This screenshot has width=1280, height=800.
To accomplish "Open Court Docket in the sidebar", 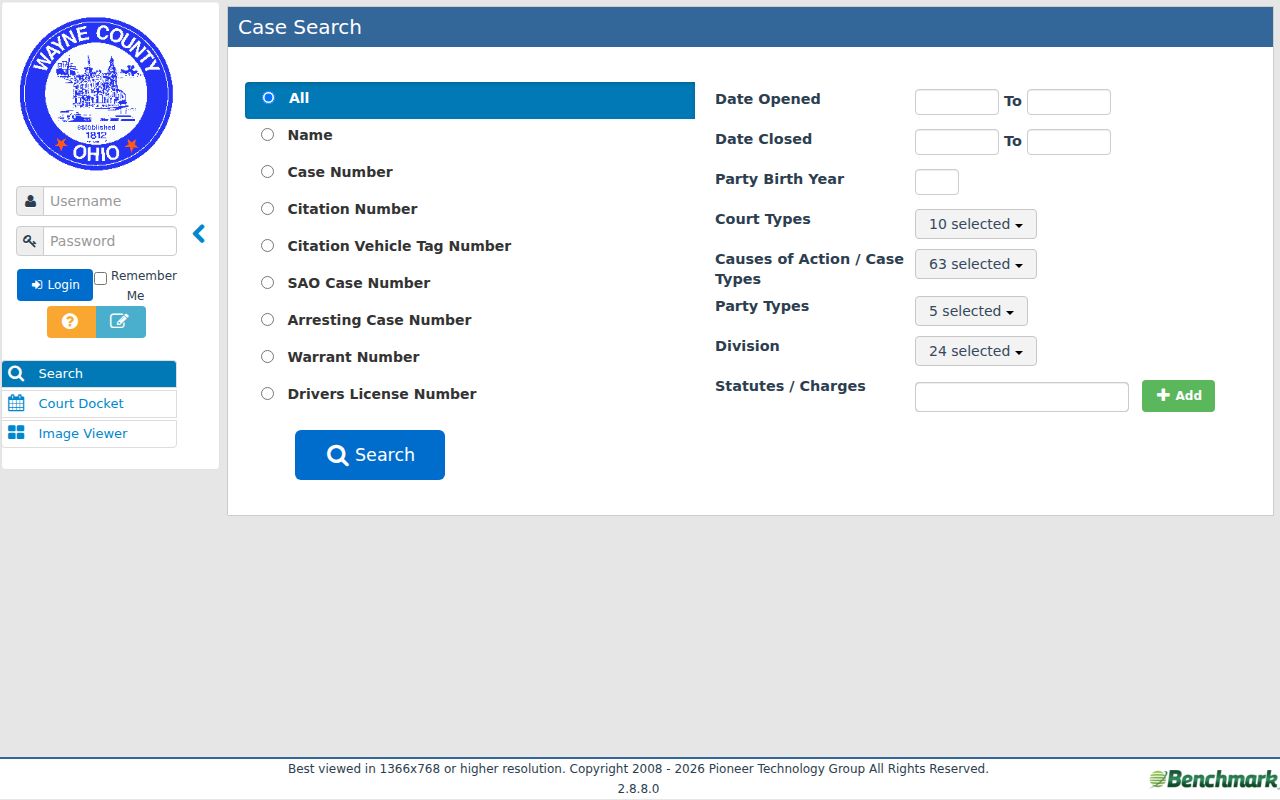I will coord(89,404).
